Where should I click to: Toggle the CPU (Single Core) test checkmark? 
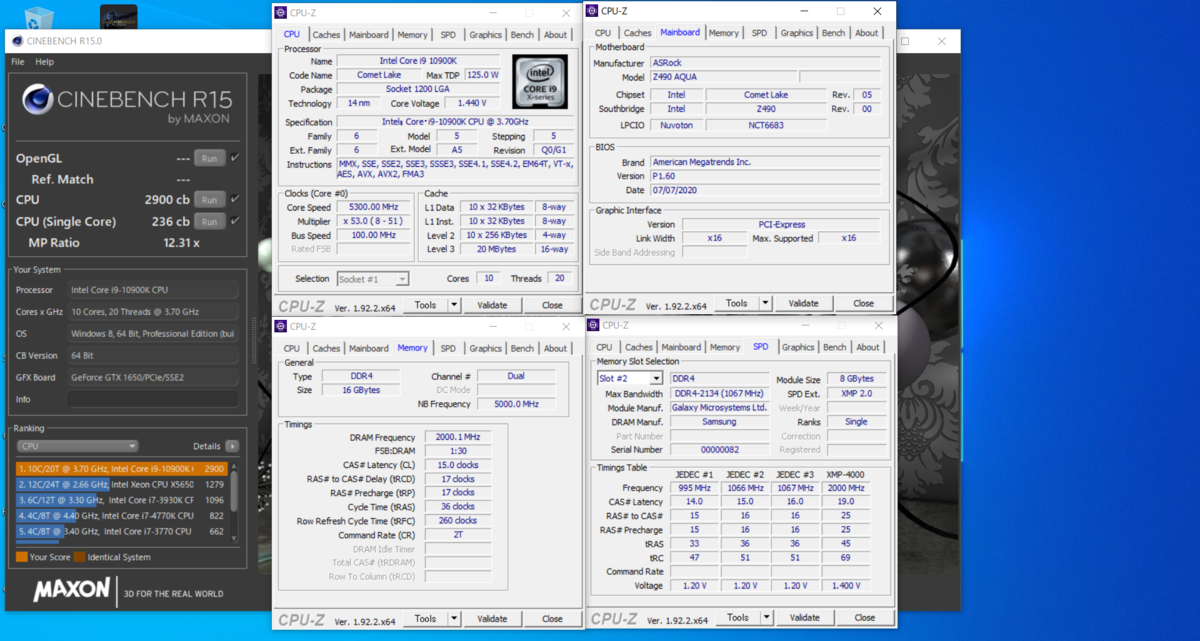(235, 221)
